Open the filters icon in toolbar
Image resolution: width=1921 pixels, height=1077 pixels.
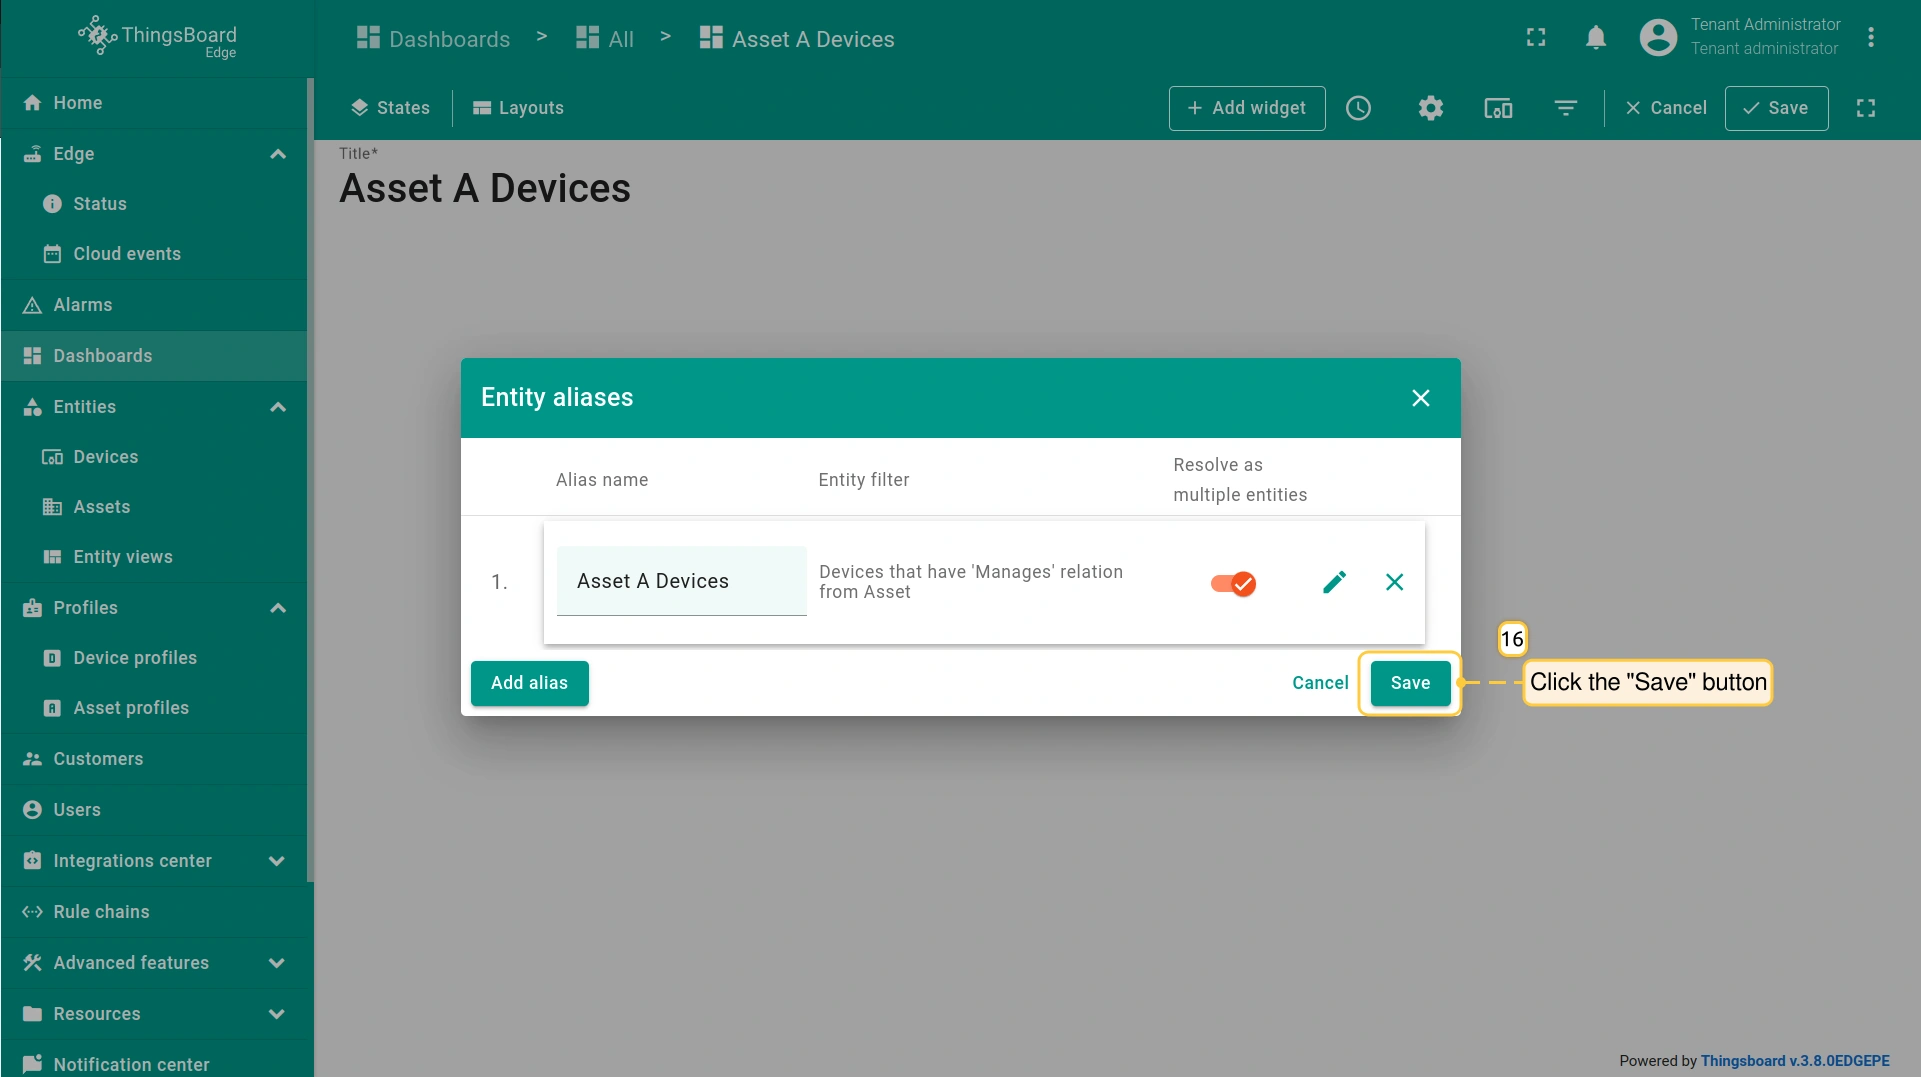tap(1565, 108)
